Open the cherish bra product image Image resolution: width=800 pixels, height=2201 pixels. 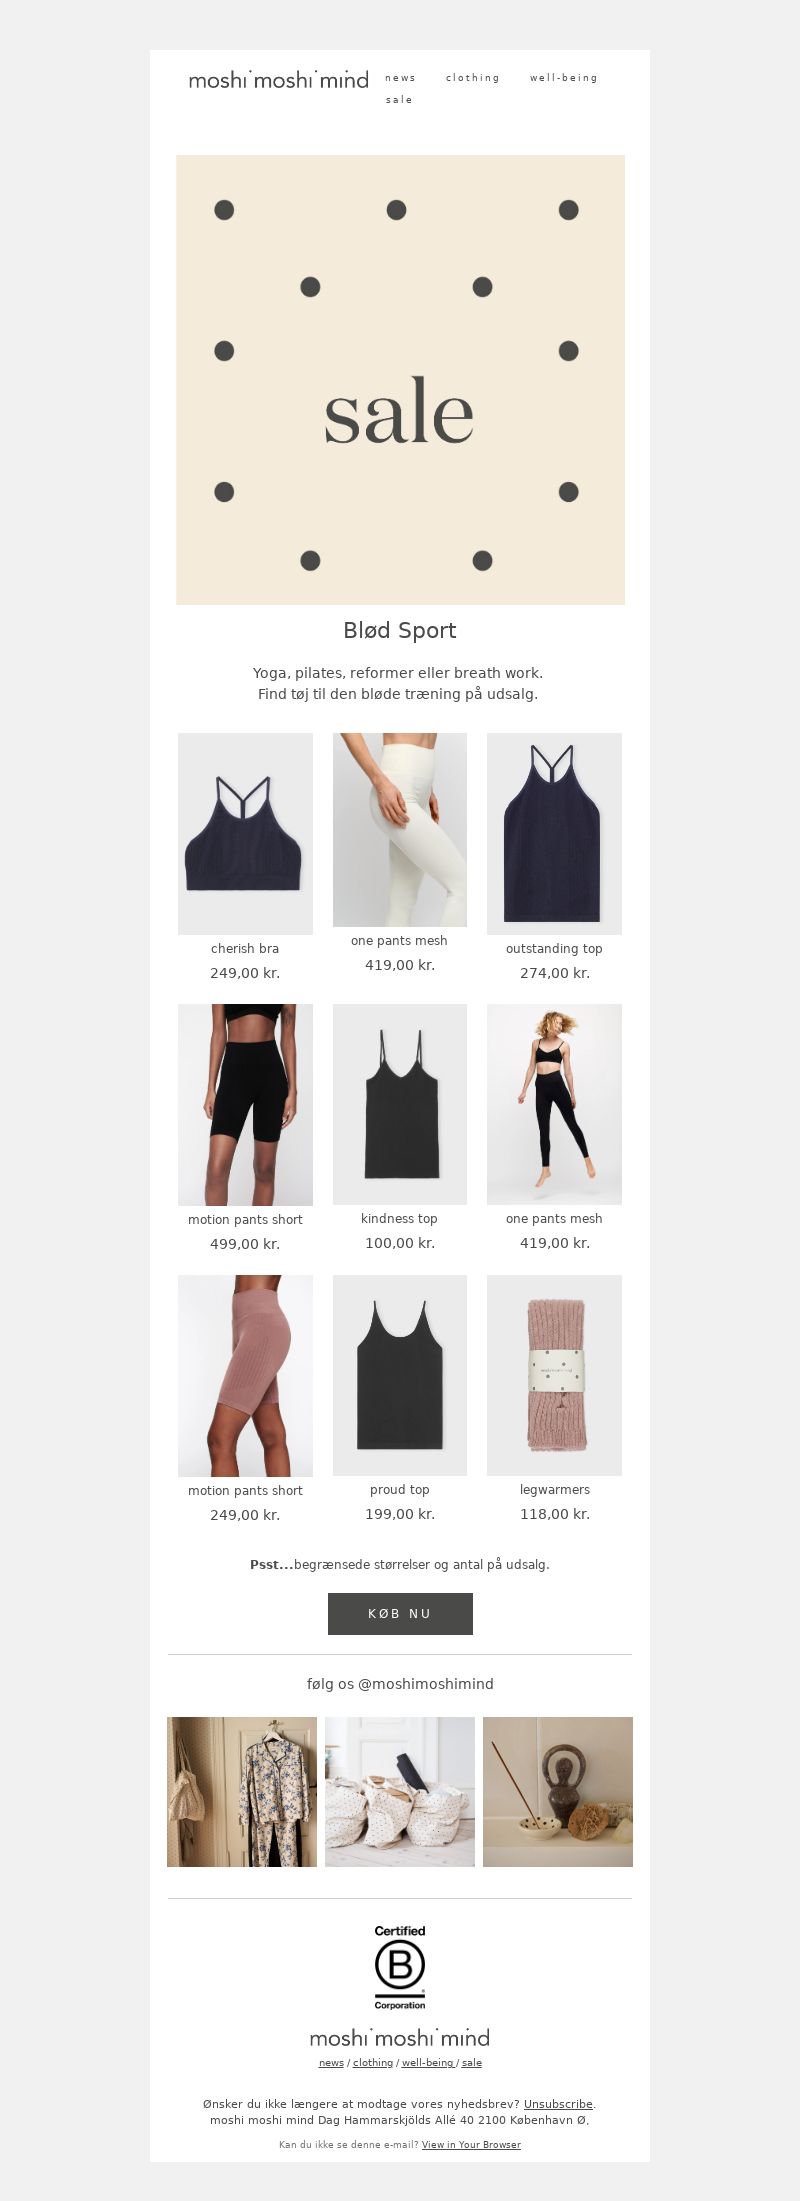[x=245, y=834]
